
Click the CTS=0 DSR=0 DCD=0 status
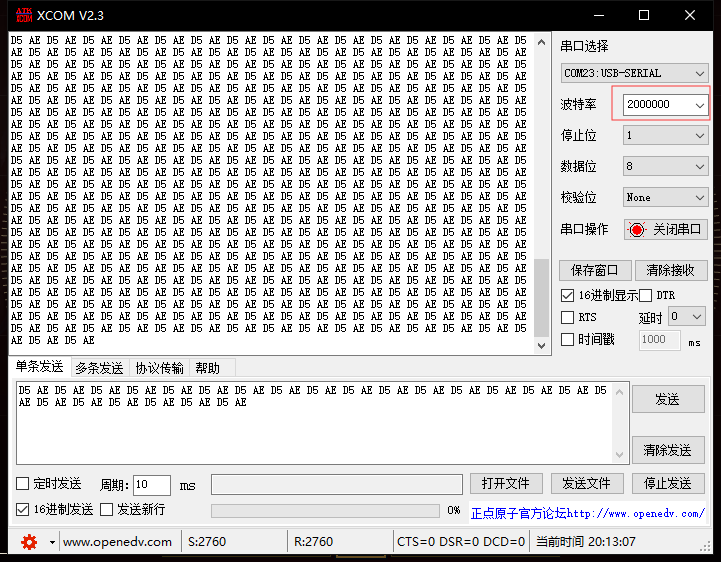(461, 542)
